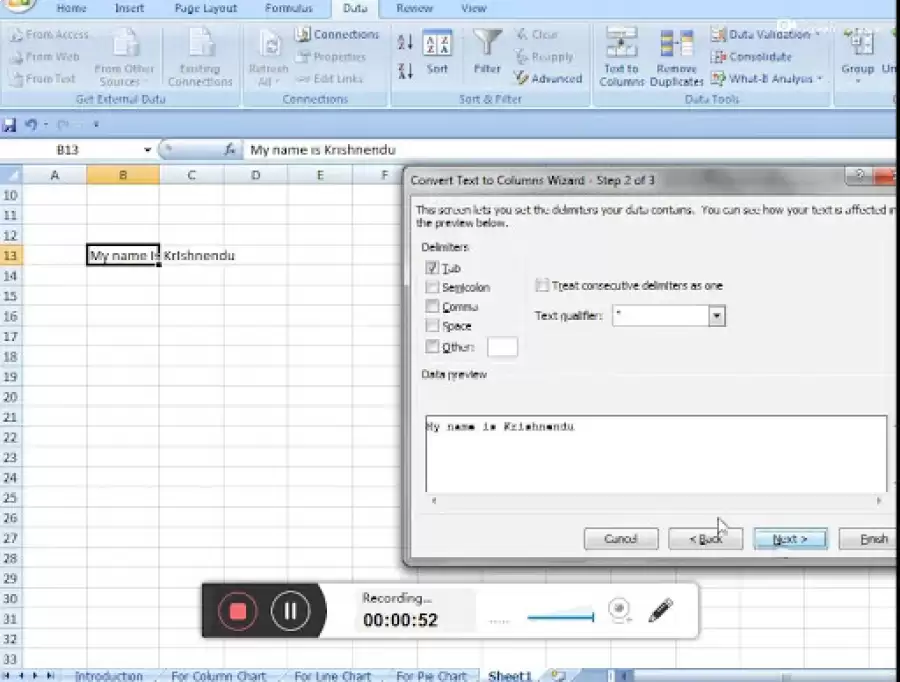The height and width of the screenshot is (682, 900).
Task: Expand the Name Box dropdown arrow
Action: click(148, 150)
